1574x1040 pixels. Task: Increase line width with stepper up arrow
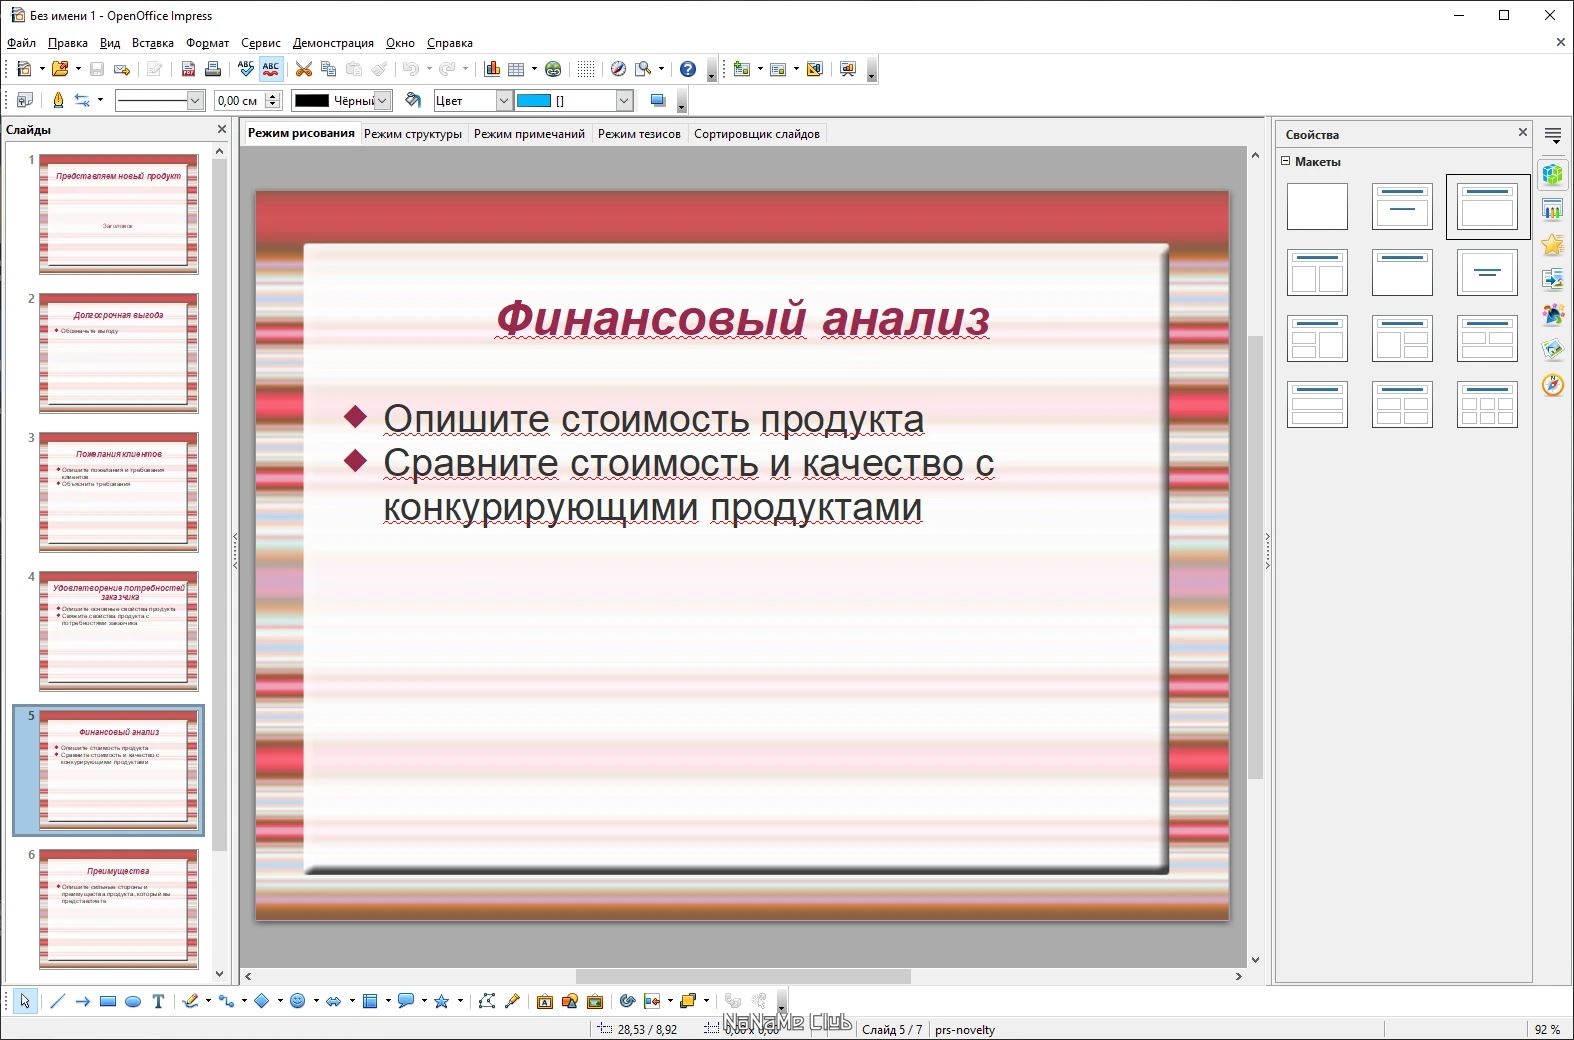point(273,95)
